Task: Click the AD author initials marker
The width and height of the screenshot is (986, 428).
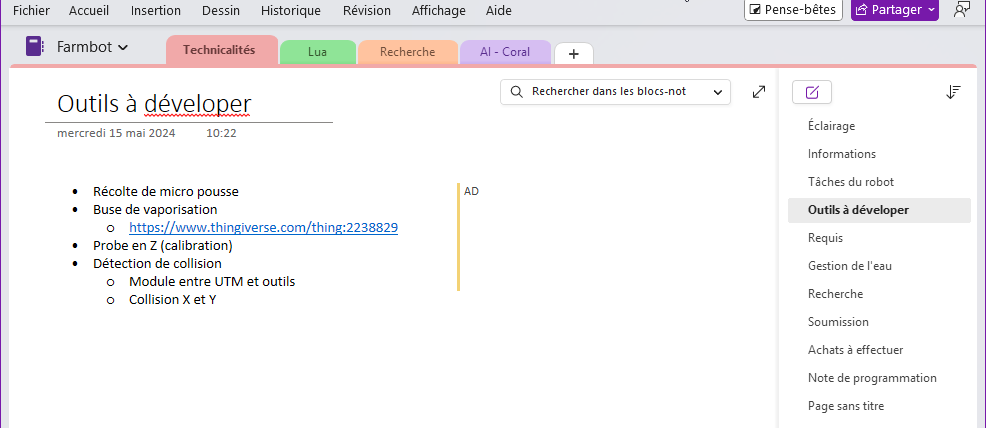Action: pos(472,192)
